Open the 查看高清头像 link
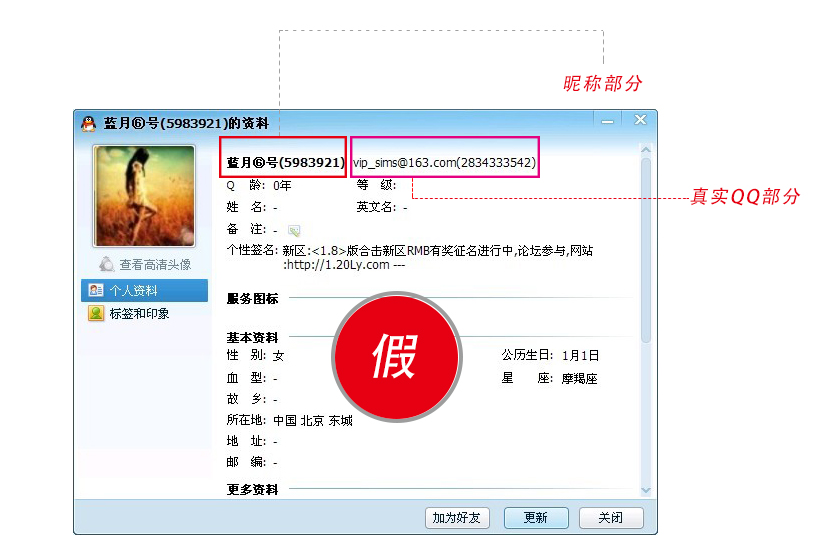The width and height of the screenshot is (820, 554). (155, 265)
